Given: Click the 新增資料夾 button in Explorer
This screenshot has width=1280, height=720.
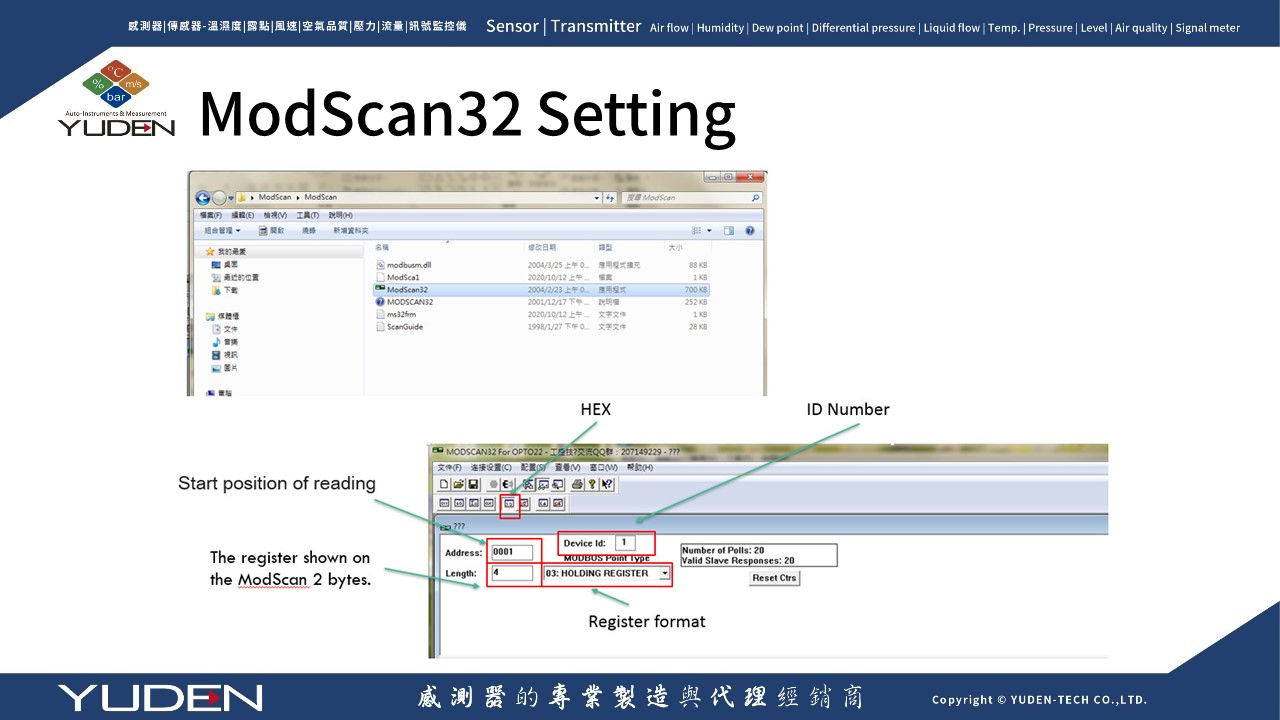Looking at the screenshot, I should point(351,230).
